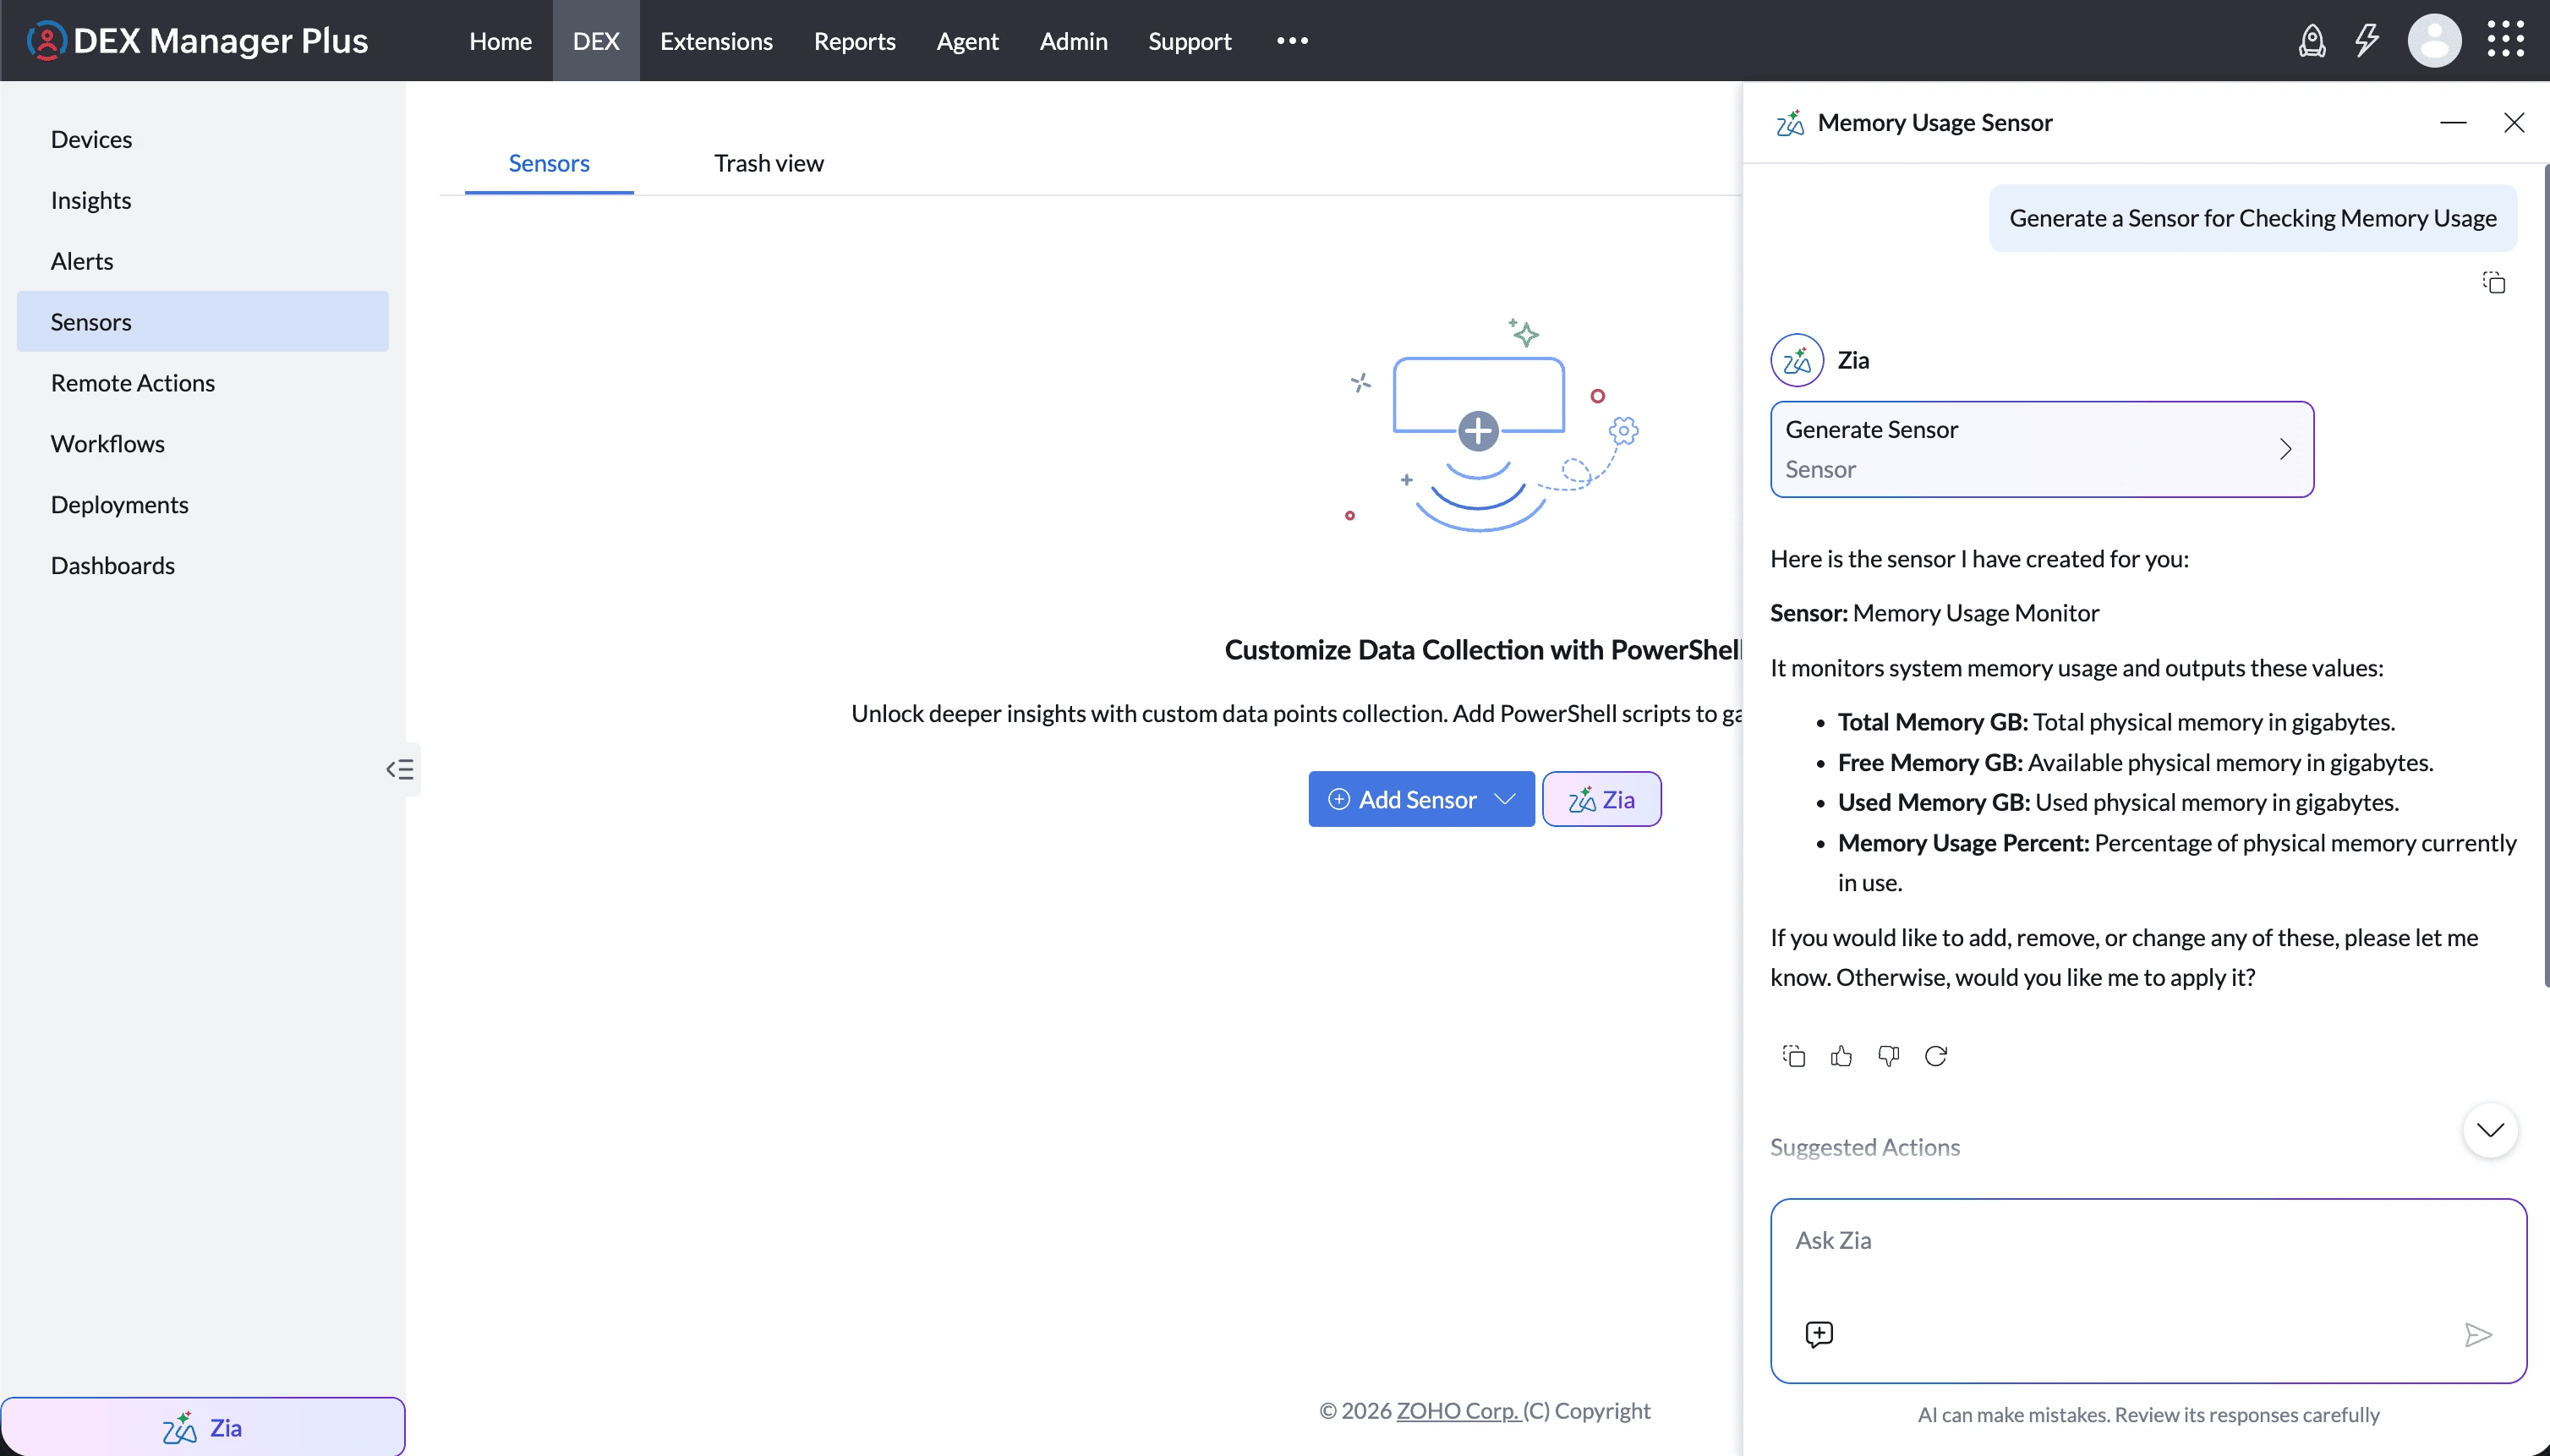Copy Zia's response text

click(x=1794, y=1056)
